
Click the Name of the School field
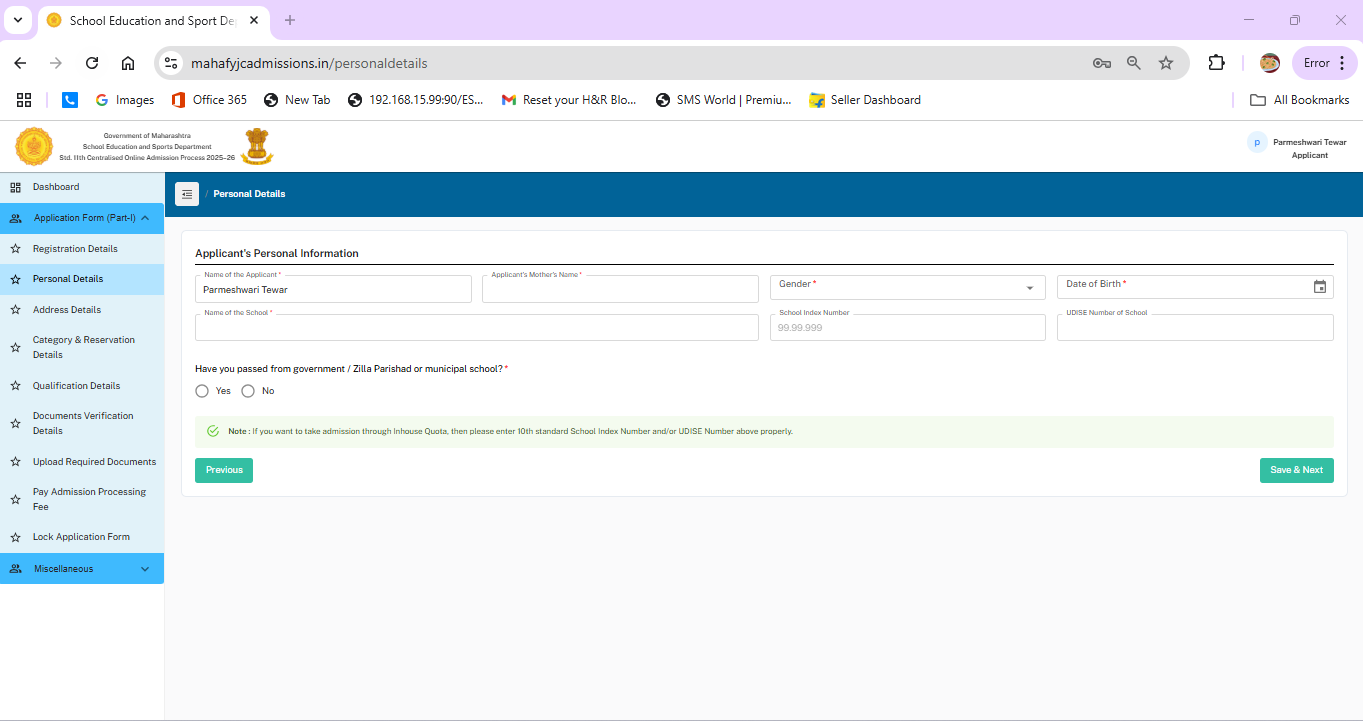pyautogui.click(x=477, y=328)
